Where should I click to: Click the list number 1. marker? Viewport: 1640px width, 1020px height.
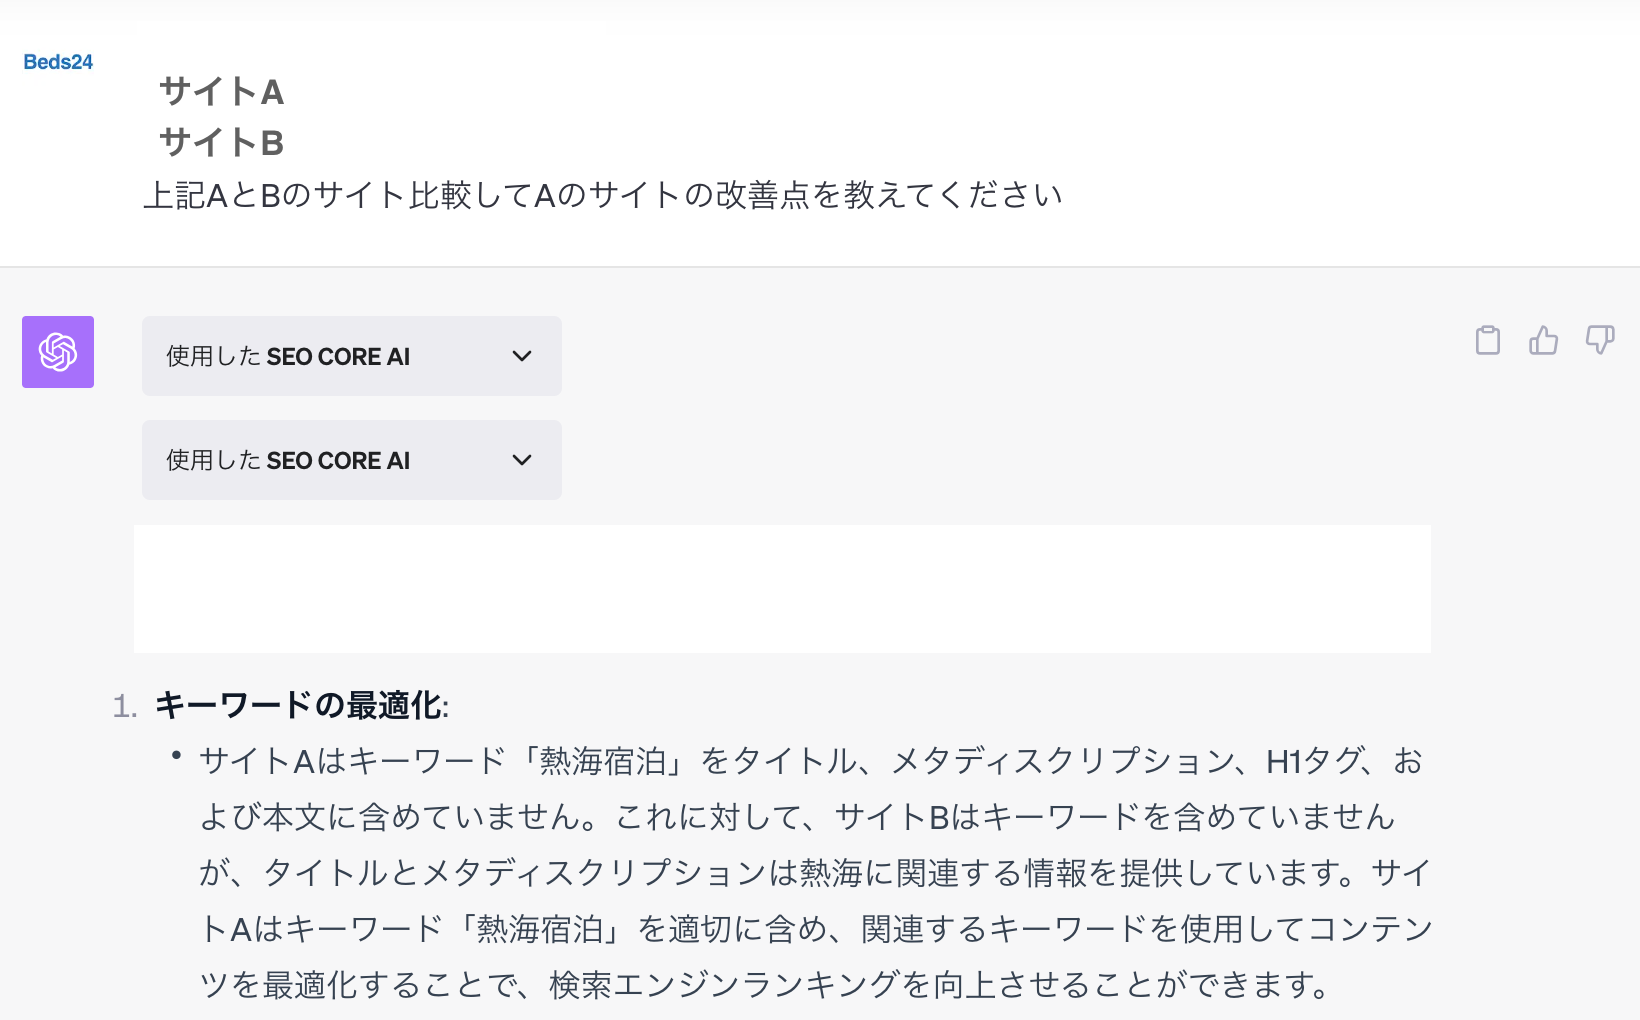pos(125,707)
